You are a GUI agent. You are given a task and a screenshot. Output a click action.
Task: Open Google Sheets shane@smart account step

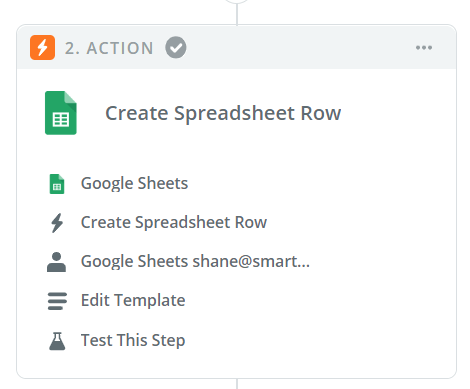195,261
